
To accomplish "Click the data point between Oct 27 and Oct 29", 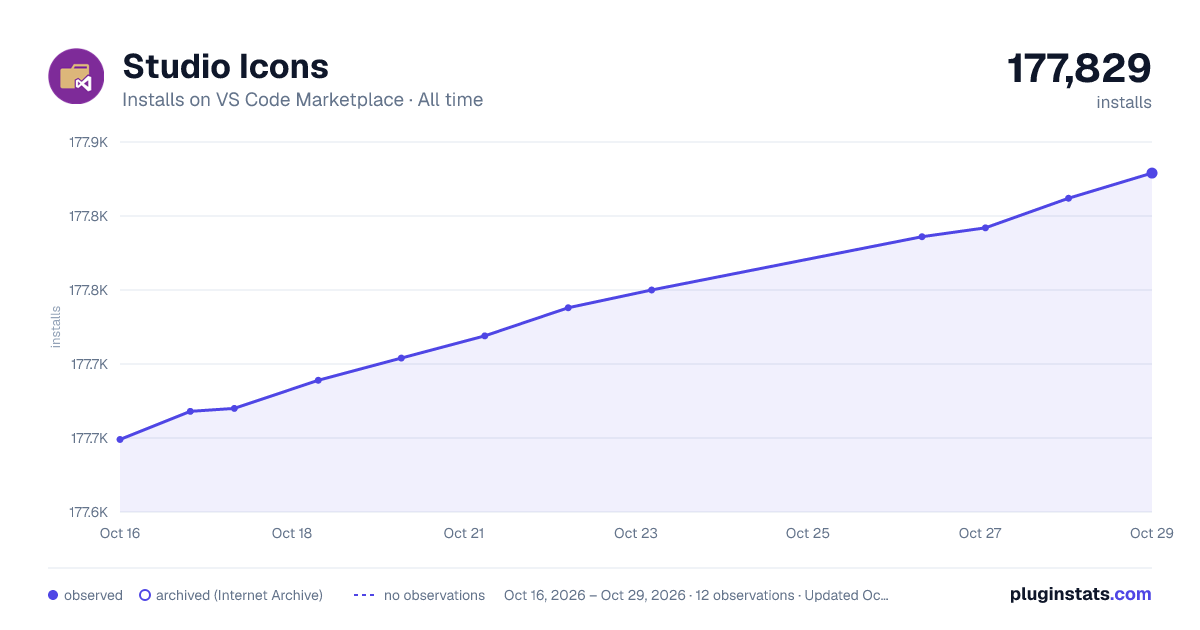I will pyautogui.click(x=1068, y=198).
